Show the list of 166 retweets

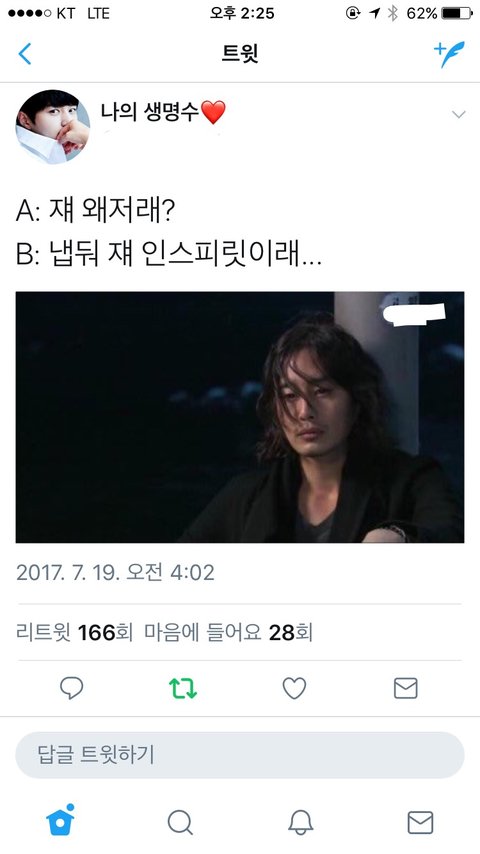pos(74,633)
